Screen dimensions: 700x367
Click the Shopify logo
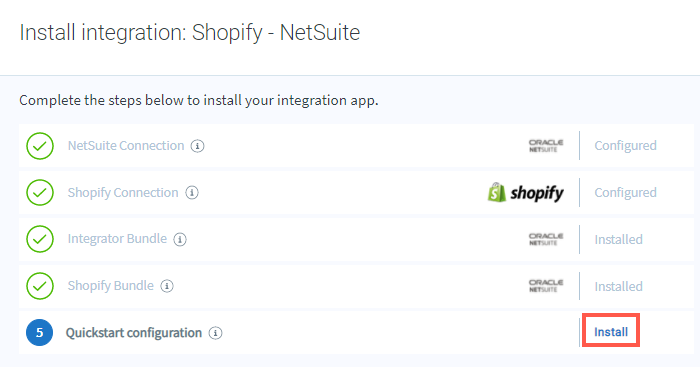(525, 193)
